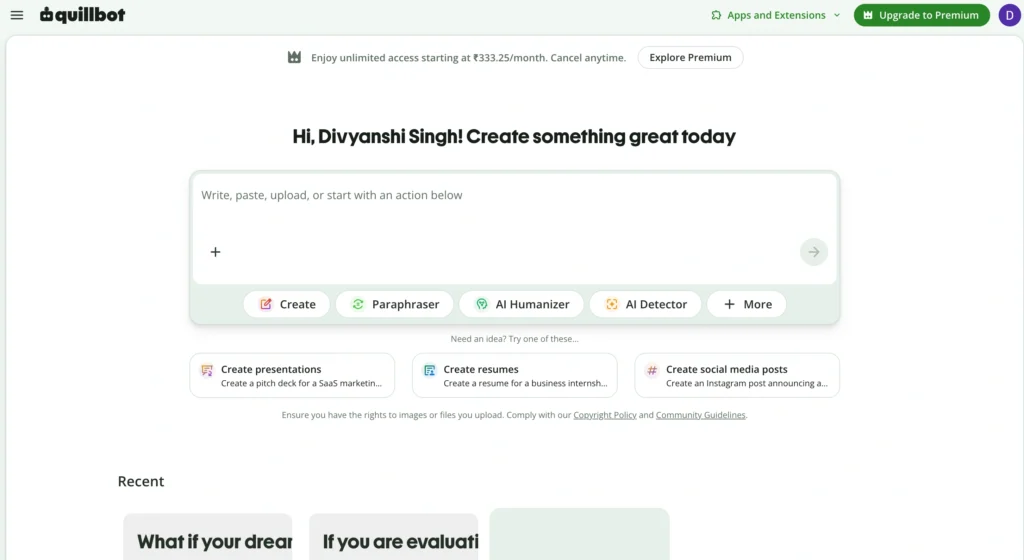Click the crown icon on Upgrade button
Screen dimensions: 1024x560
coord(867,15)
